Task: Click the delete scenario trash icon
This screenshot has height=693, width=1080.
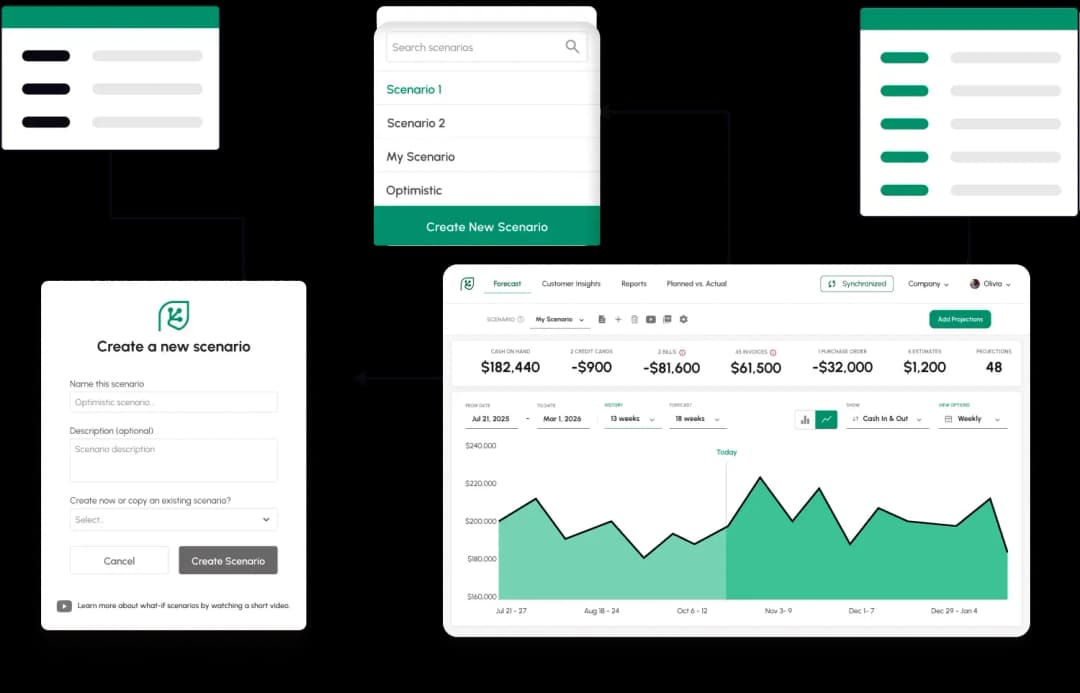Action: [x=634, y=319]
